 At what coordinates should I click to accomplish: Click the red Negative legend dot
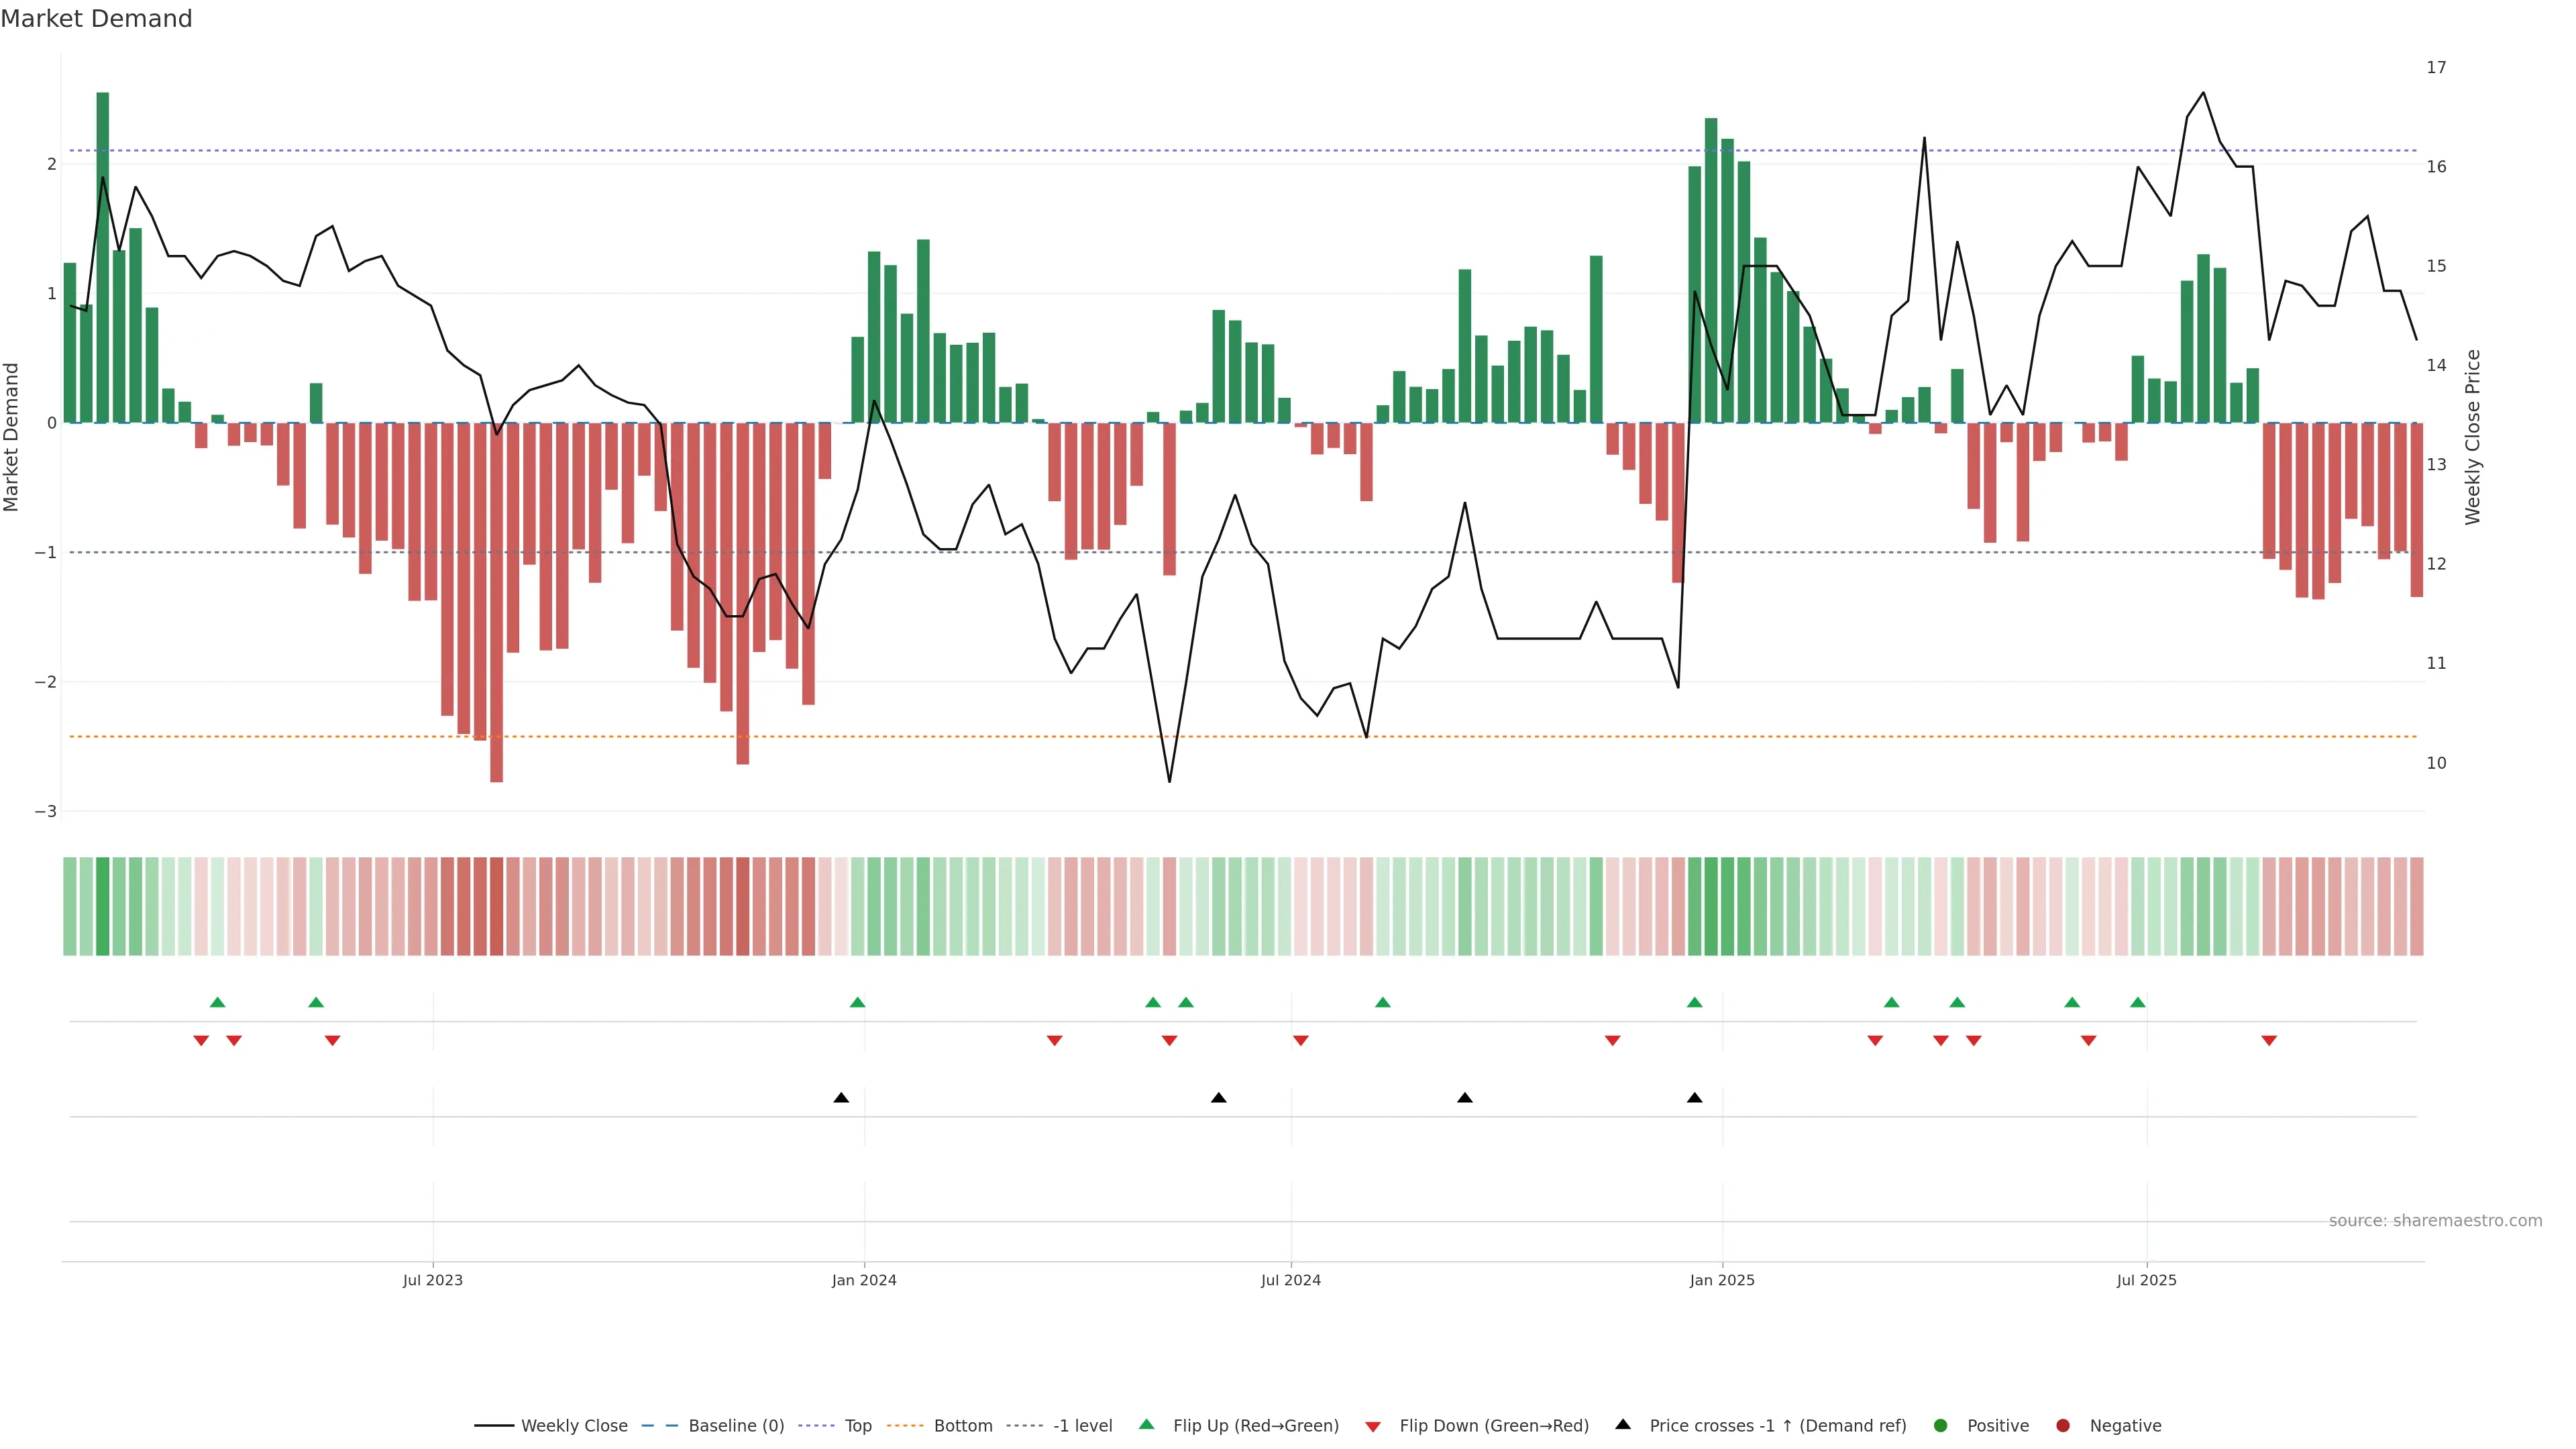2063,1426
